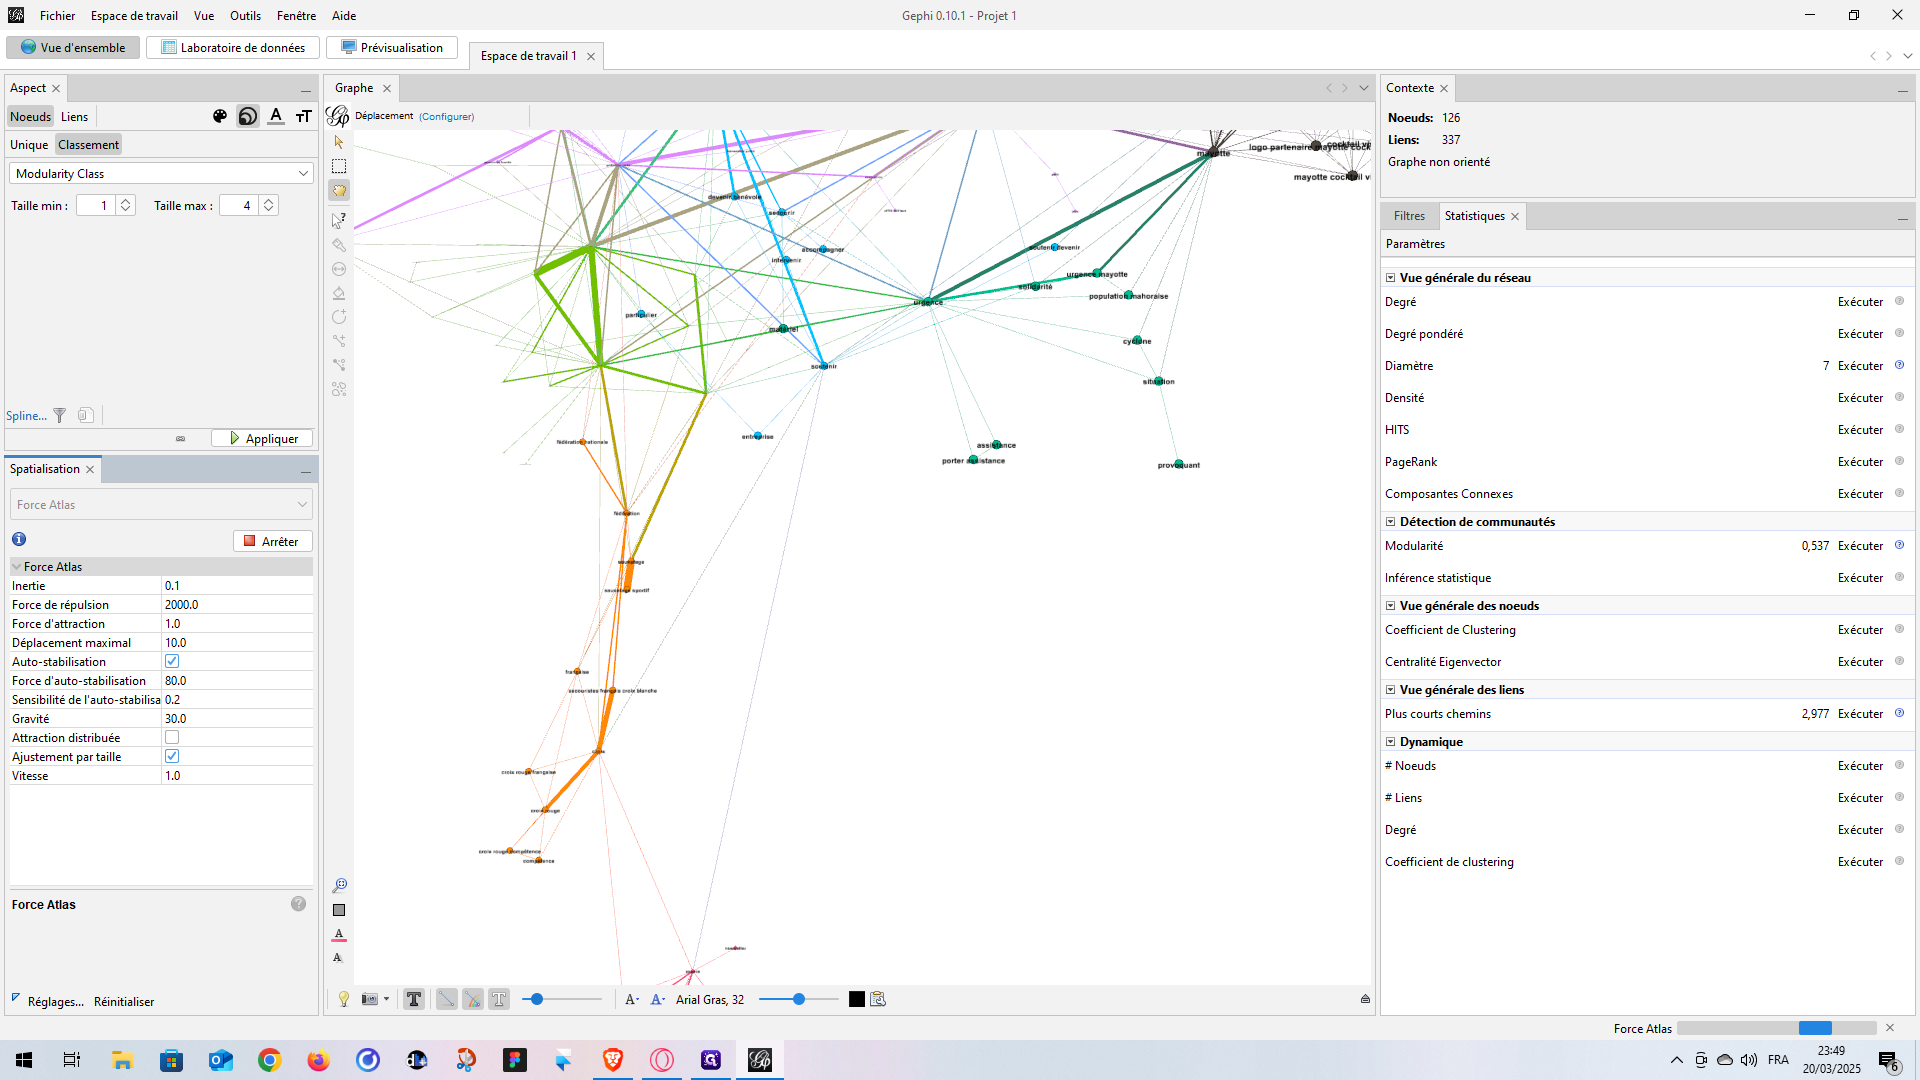Viewport: 1920px width, 1080px height.
Task: Open the label attributes configuration icon
Action: pyautogui.click(x=878, y=999)
